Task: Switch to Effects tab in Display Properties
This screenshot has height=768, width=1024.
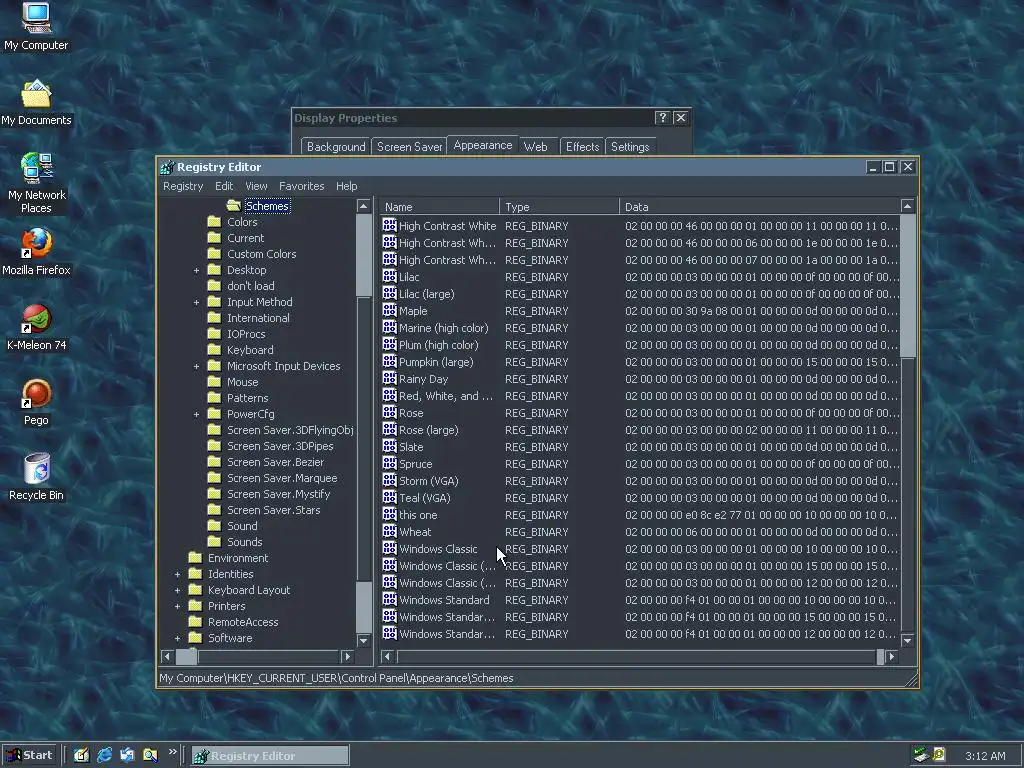Action: coord(582,147)
